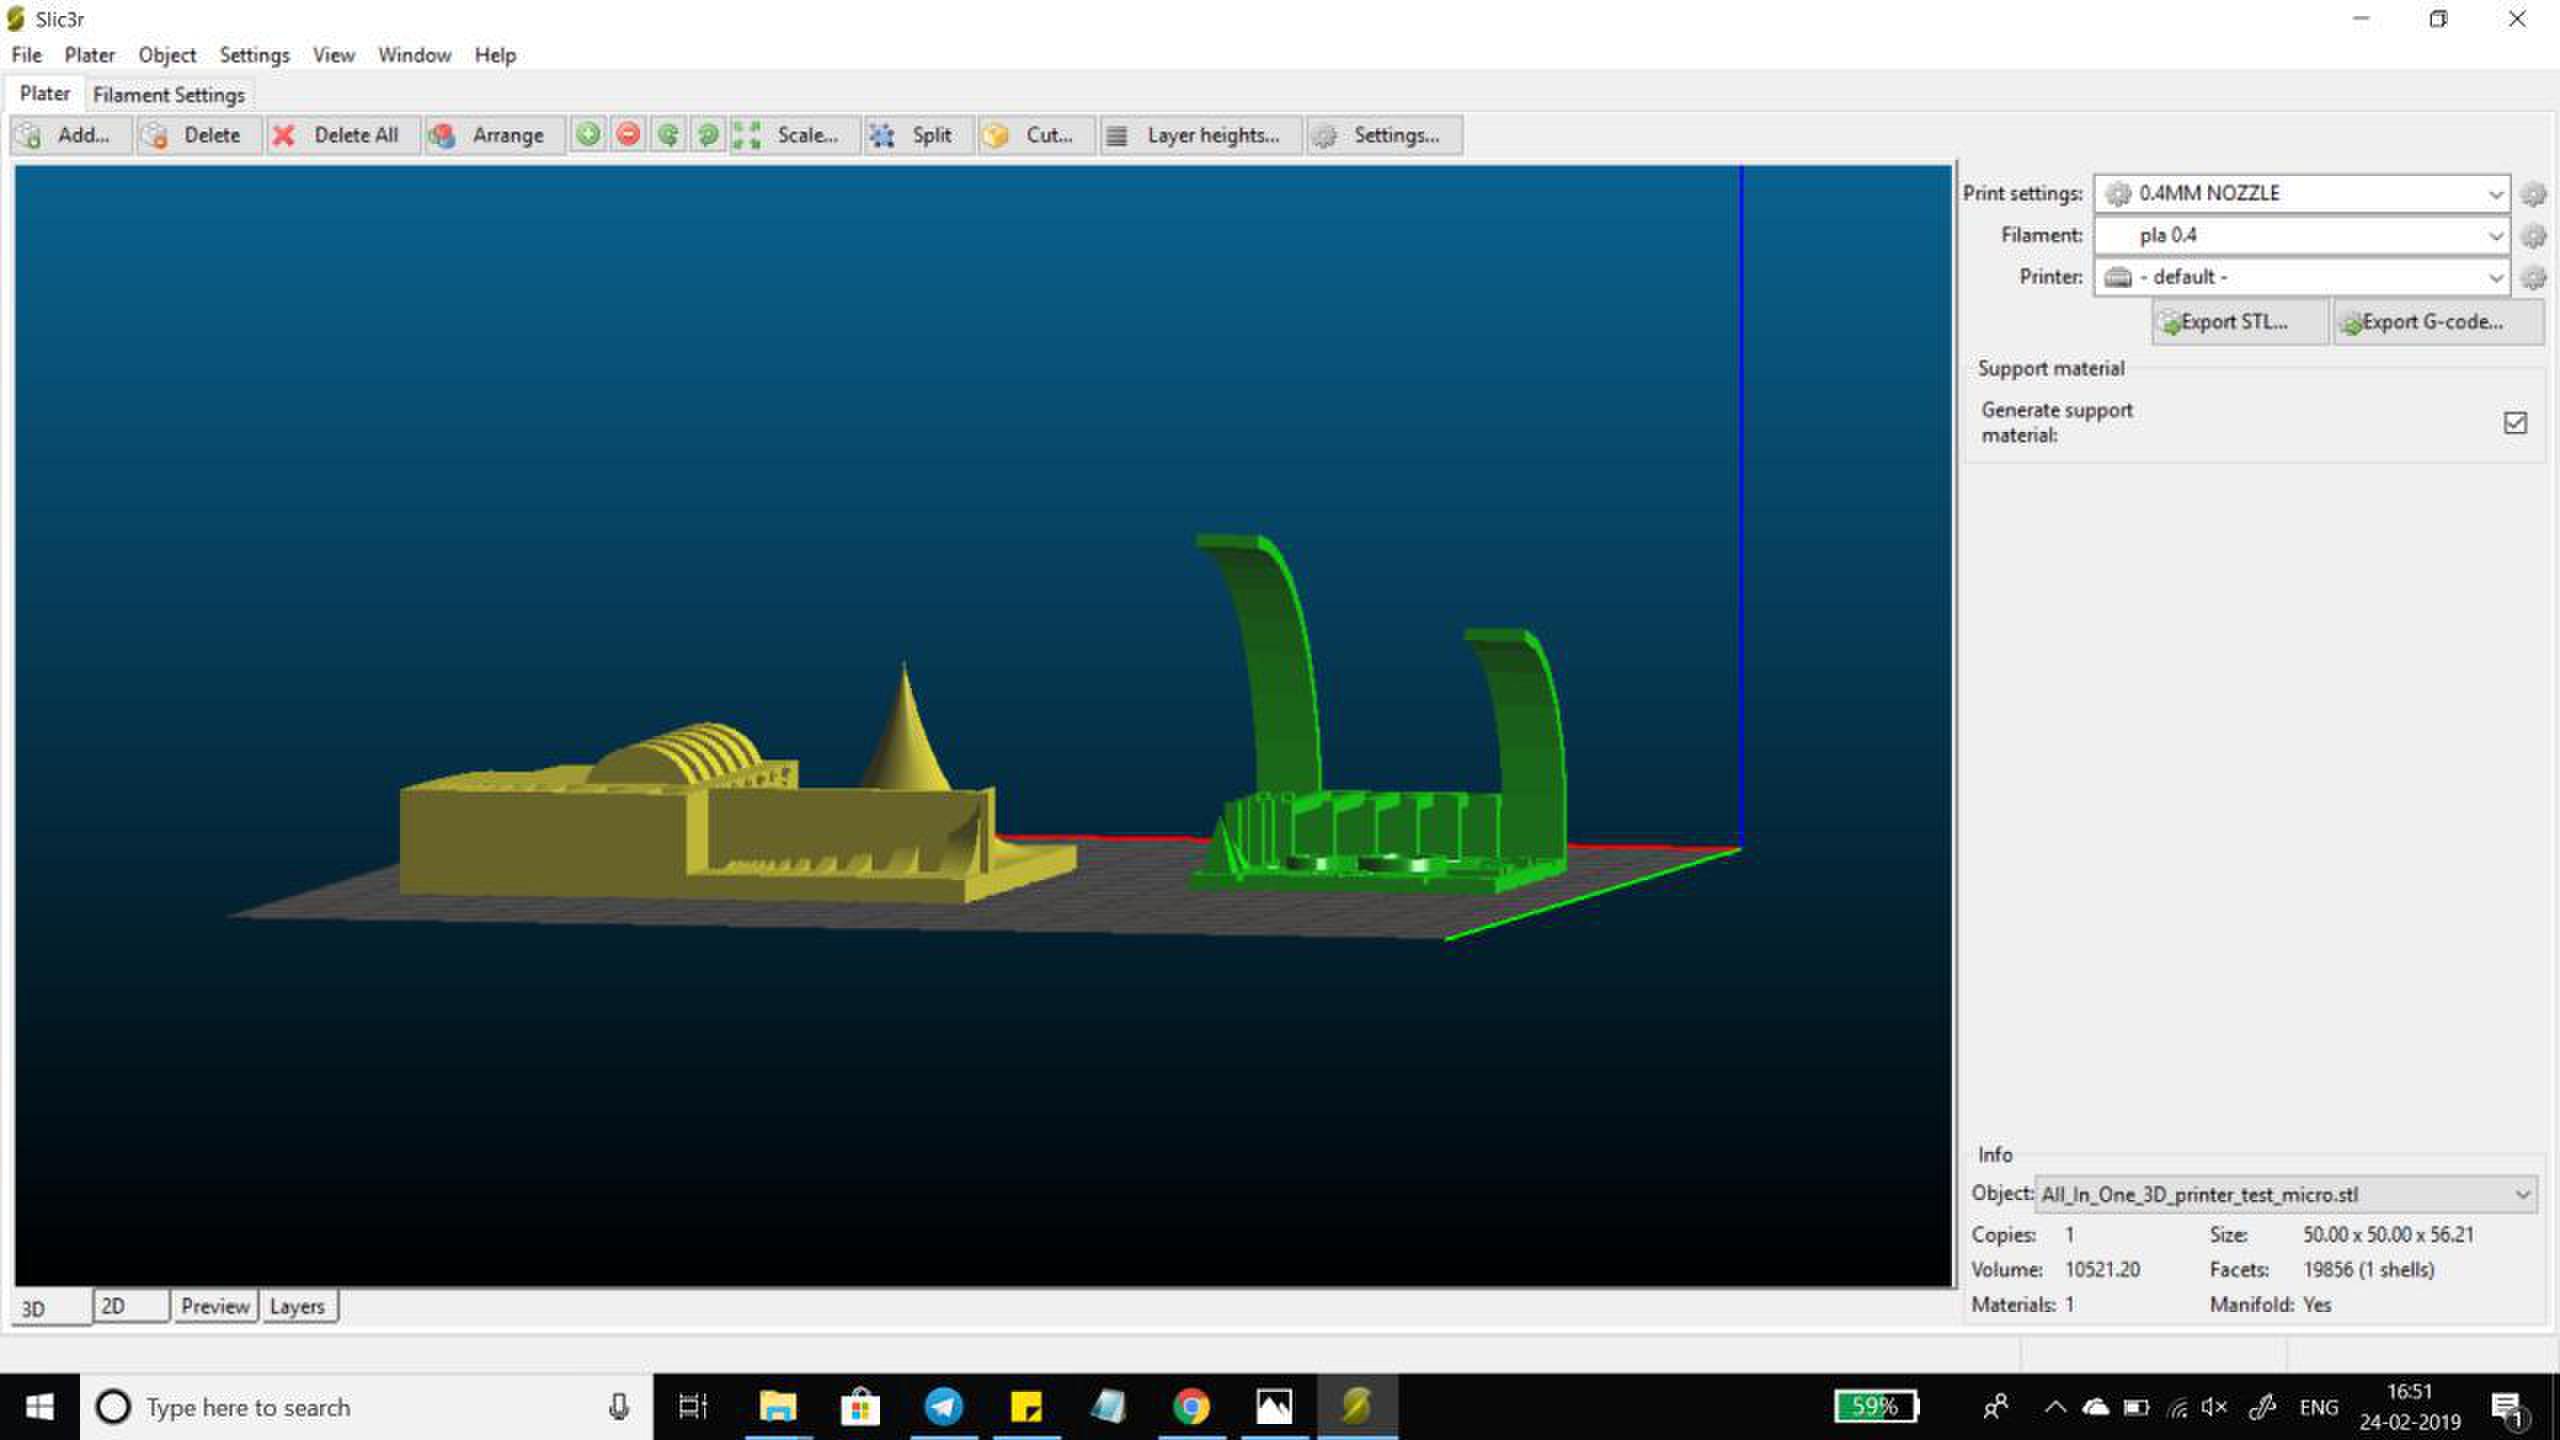
Task: Click the gear icon beside Printer dropdown
Action: point(2533,277)
